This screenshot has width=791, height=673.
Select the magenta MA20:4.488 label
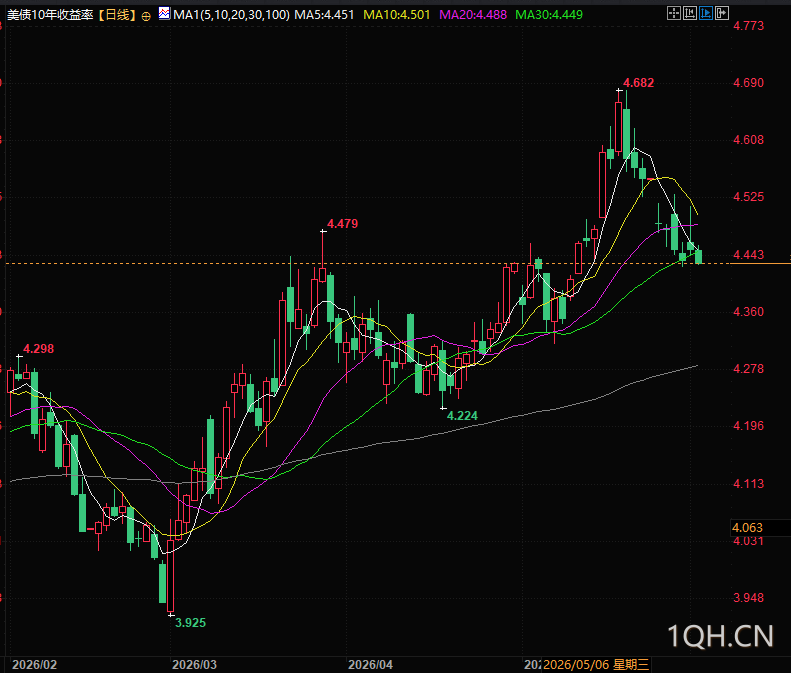click(473, 15)
